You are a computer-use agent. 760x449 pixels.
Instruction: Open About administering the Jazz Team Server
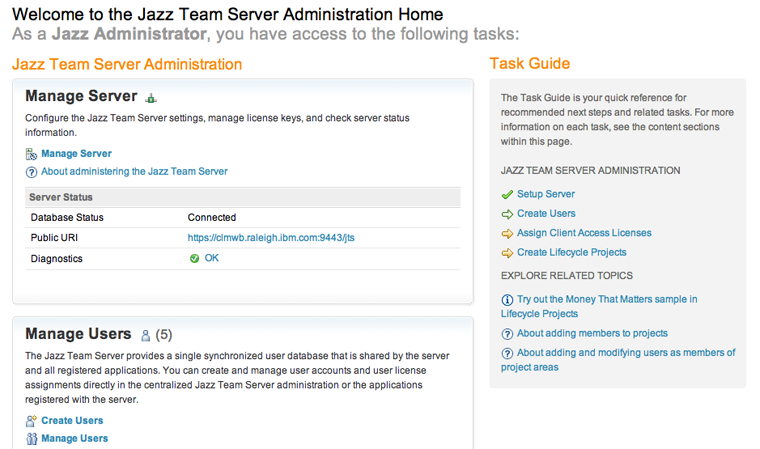click(x=134, y=172)
